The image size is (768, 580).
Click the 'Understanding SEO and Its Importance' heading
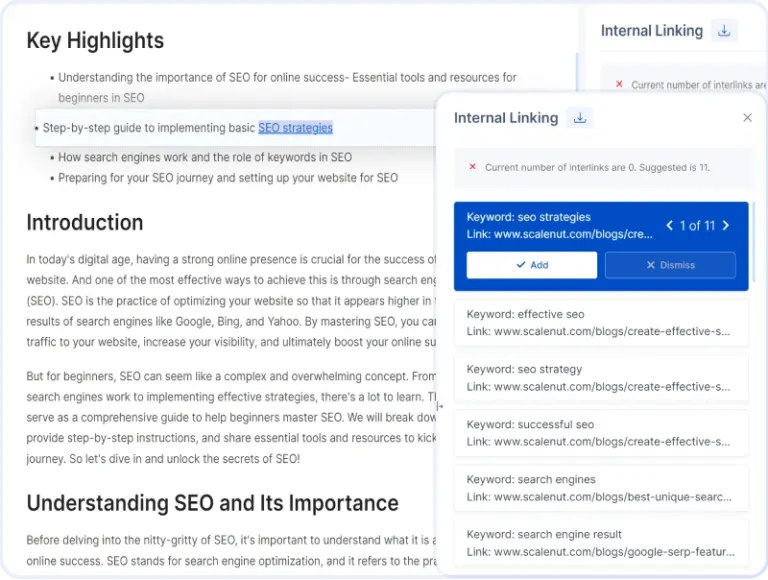coord(212,503)
